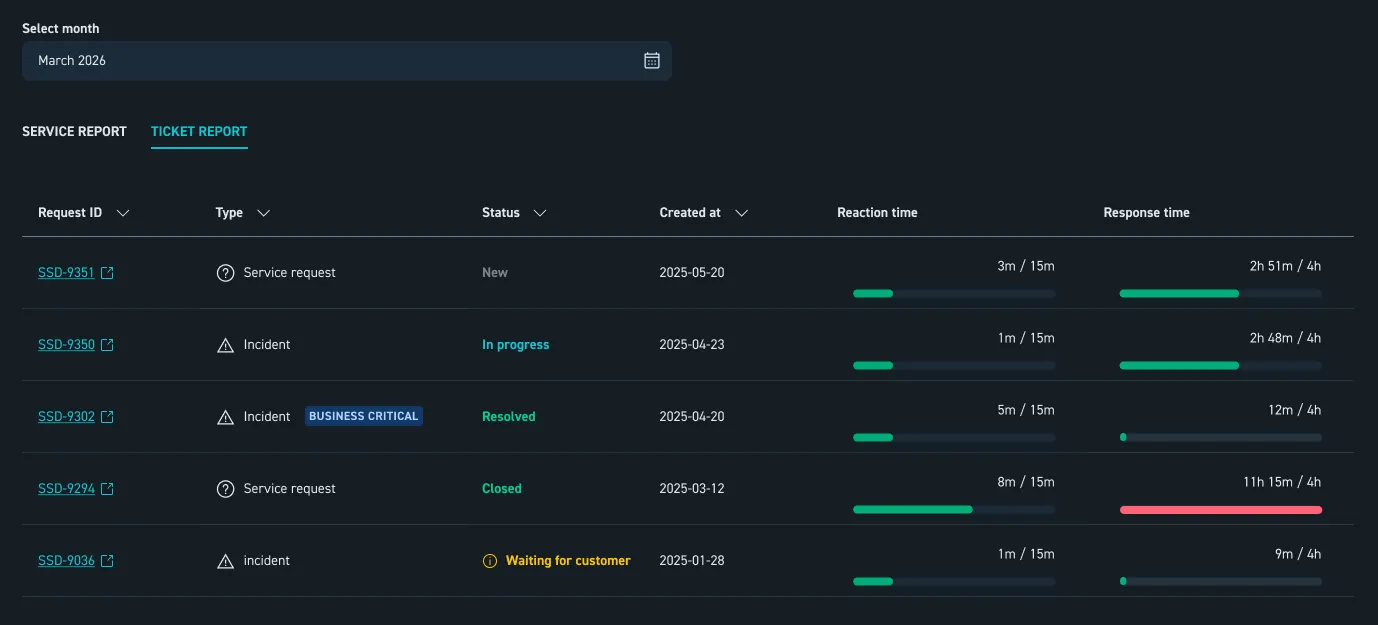This screenshot has height=625, width=1378.
Task: Open ticket SSD-9350 link
Action: point(66,345)
